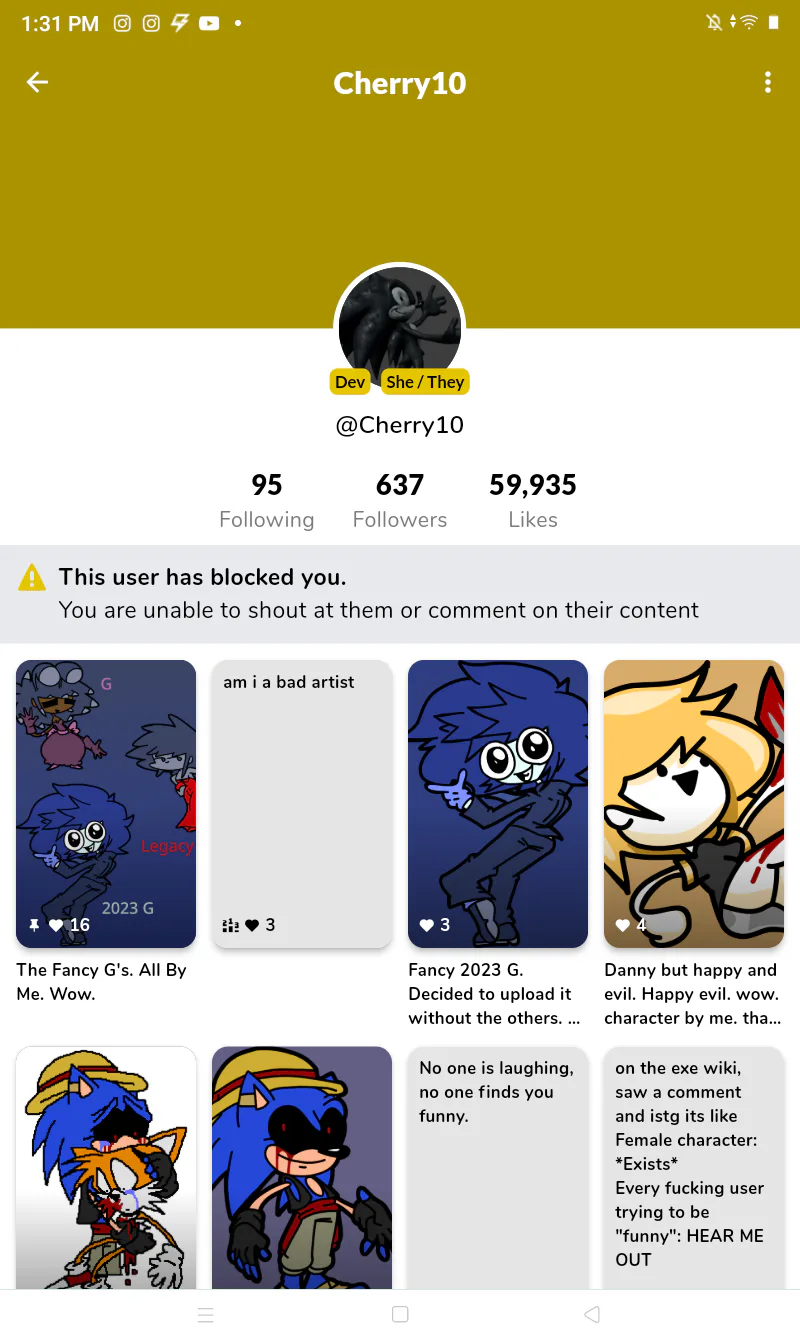Open the 59,935 Likes count
The image size is (800, 1340).
[x=533, y=501]
